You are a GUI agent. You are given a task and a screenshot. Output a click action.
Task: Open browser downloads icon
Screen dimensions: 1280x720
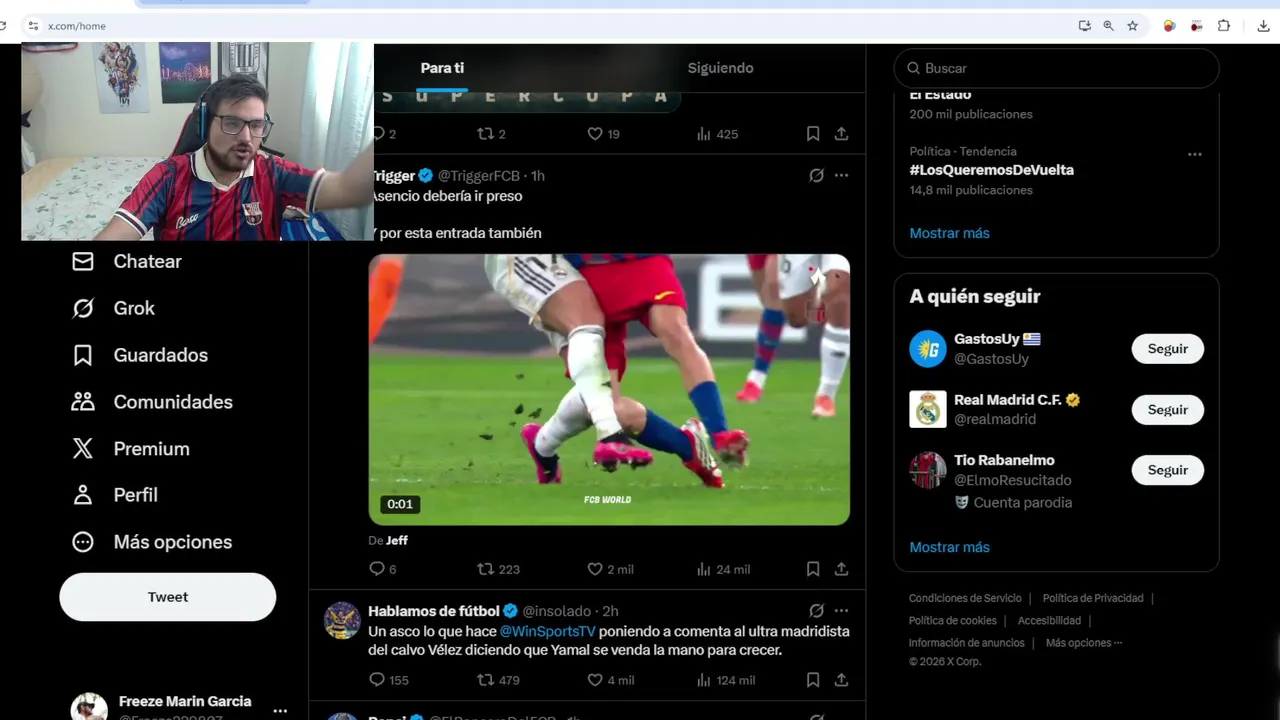click(1263, 26)
